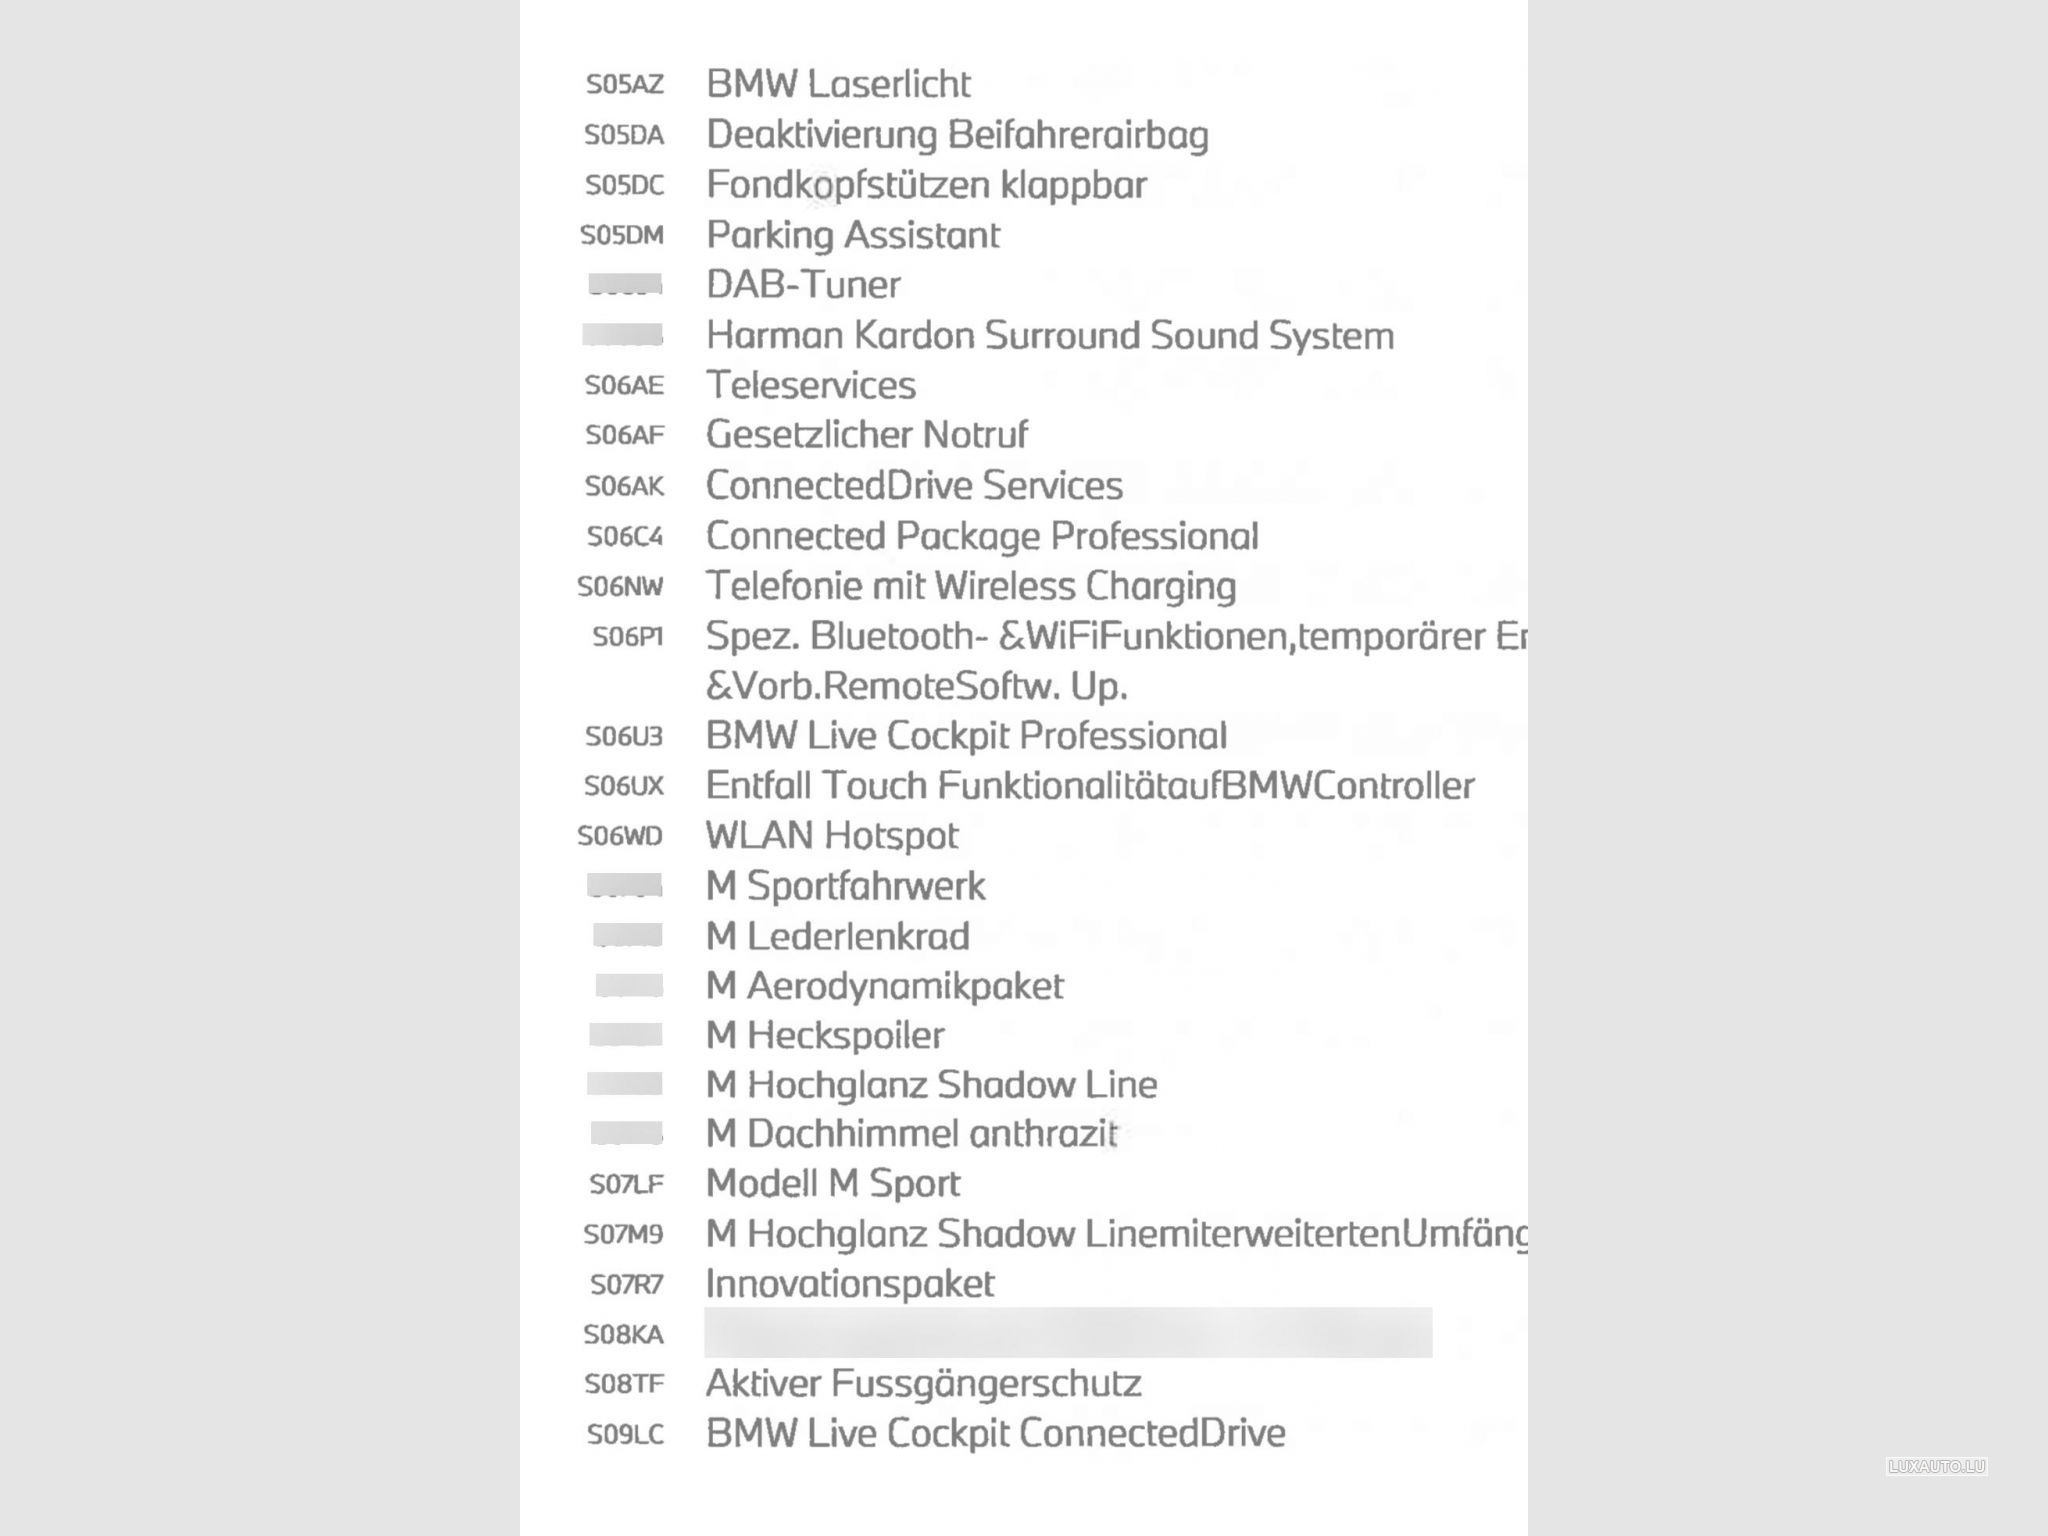Viewport: 2048px width, 1536px height.
Task: Select Modell M Sport entry
Action: tap(833, 1184)
